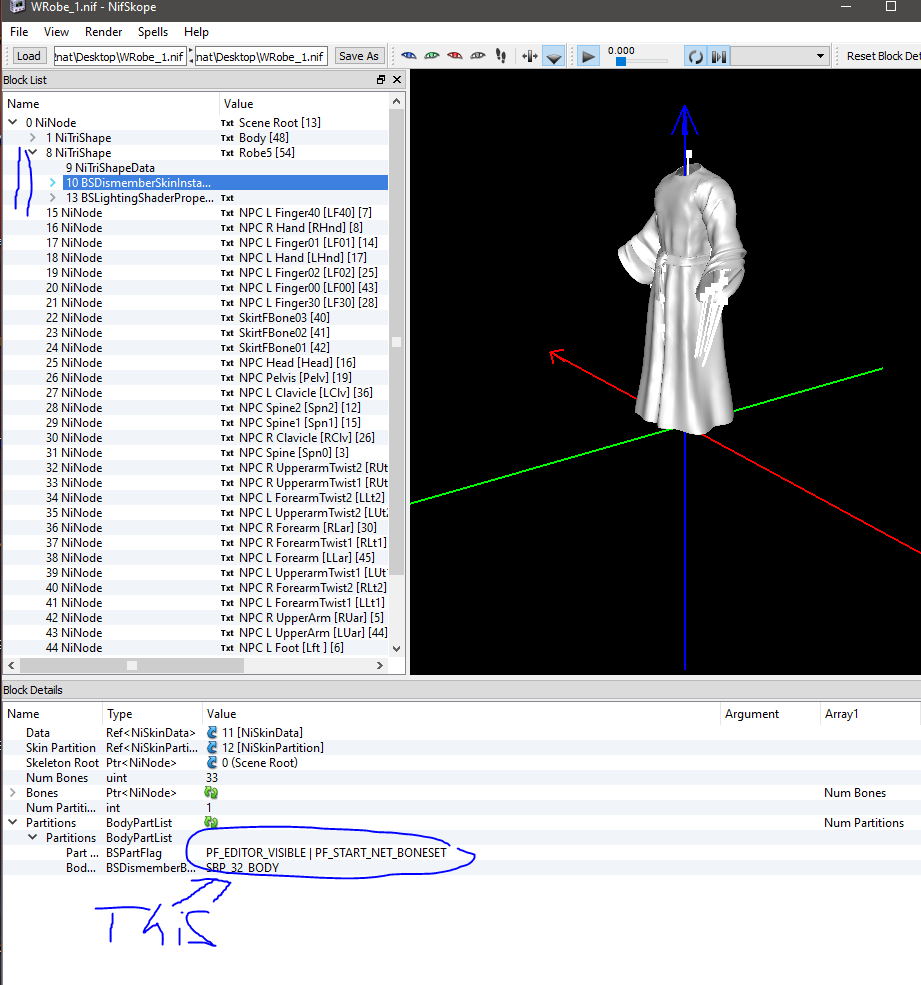Collapse the 8 NiTriShape node

[x=33, y=152]
